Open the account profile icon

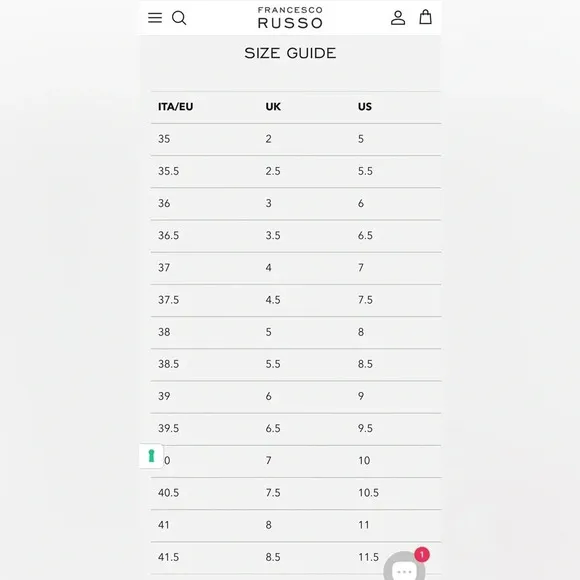tap(398, 18)
